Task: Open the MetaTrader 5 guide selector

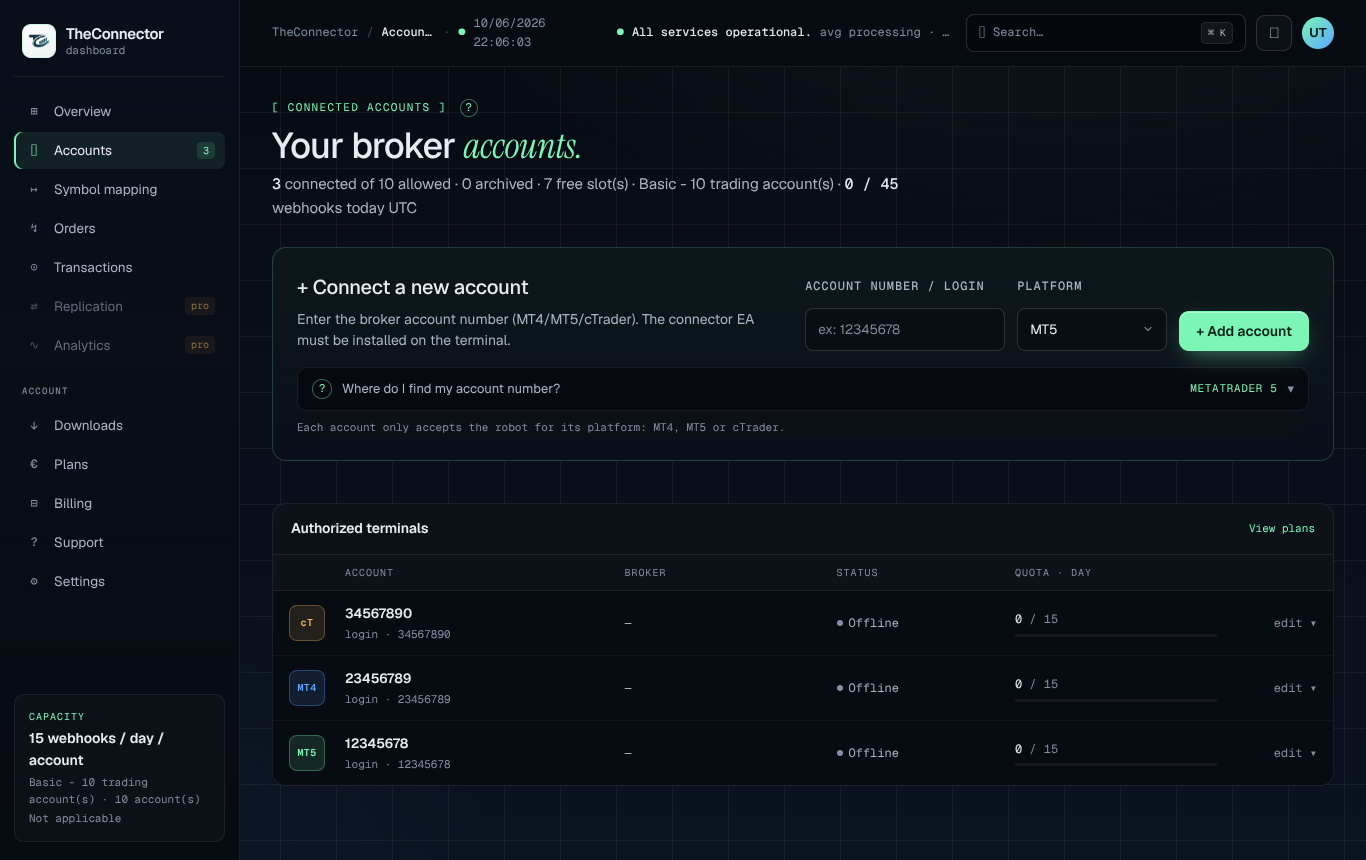Action: click(x=1242, y=389)
